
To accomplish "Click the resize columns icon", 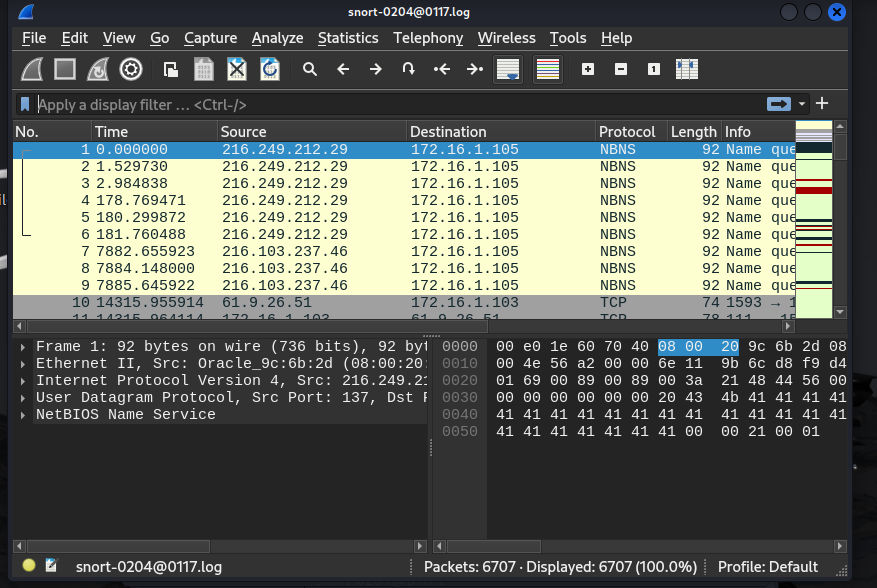I will coord(686,69).
